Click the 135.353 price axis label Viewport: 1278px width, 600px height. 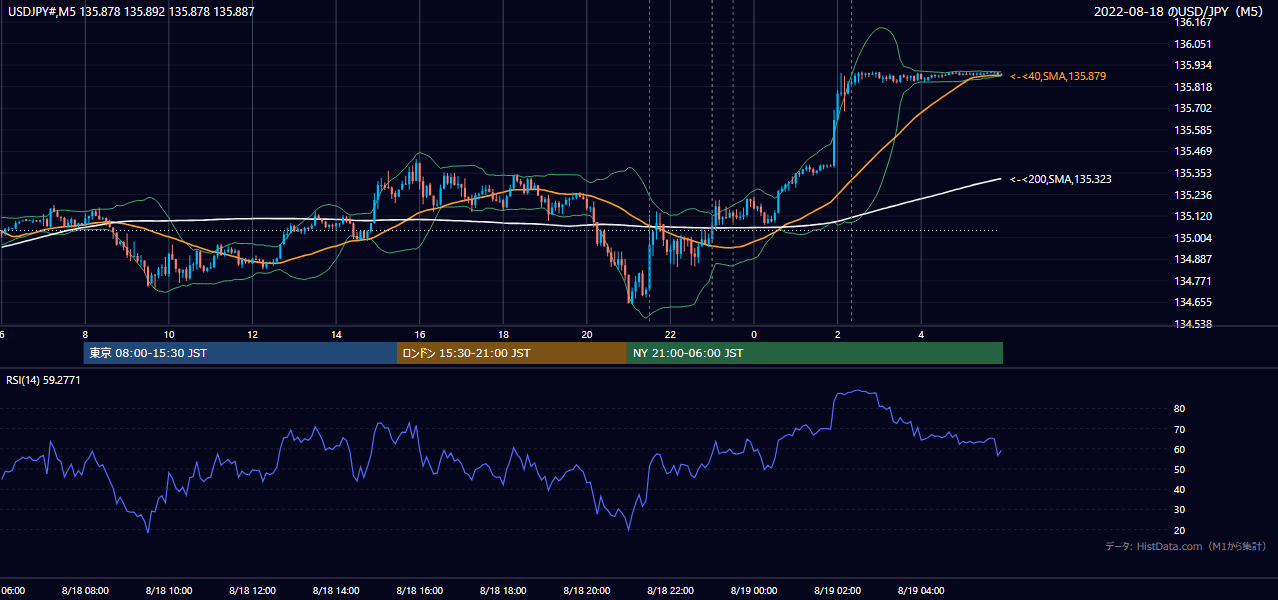(1192, 173)
